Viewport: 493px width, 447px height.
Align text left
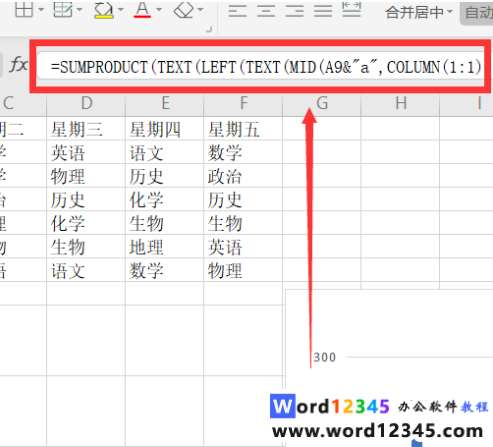coord(237,11)
